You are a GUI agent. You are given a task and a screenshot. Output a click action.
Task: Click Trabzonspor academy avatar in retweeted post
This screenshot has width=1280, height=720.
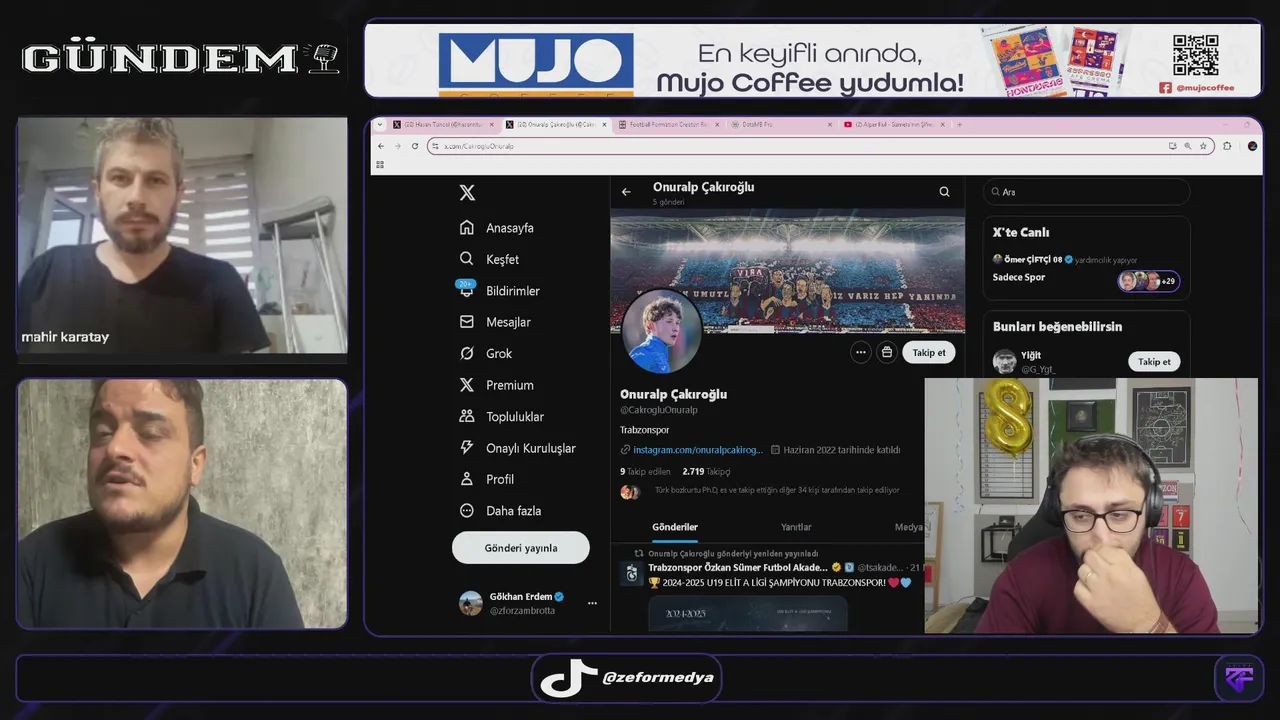(631, 573)
